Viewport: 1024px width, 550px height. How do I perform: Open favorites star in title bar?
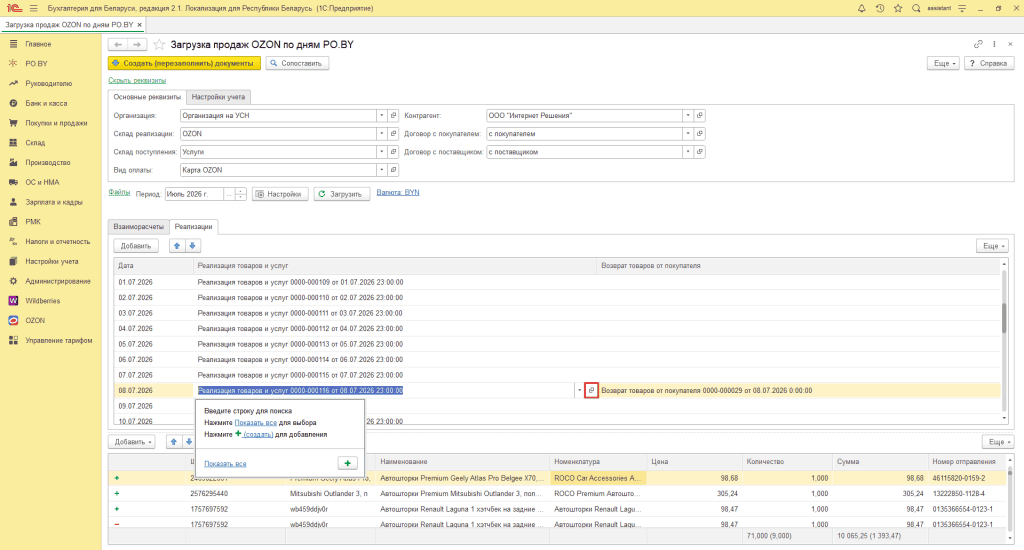coord(898,8)
